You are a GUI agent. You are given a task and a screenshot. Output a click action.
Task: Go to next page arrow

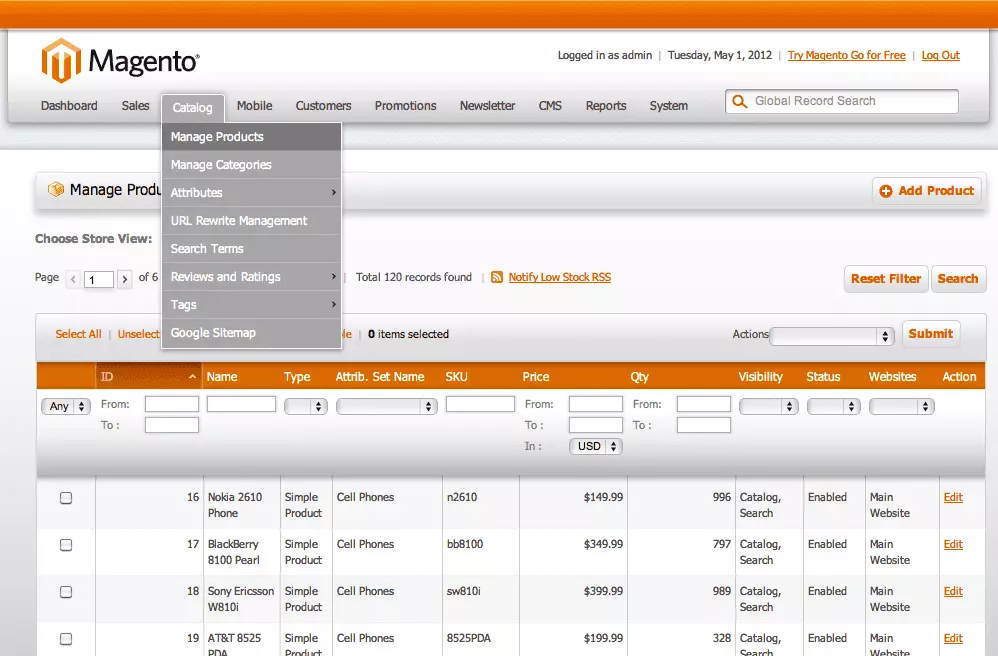point(124,280)
